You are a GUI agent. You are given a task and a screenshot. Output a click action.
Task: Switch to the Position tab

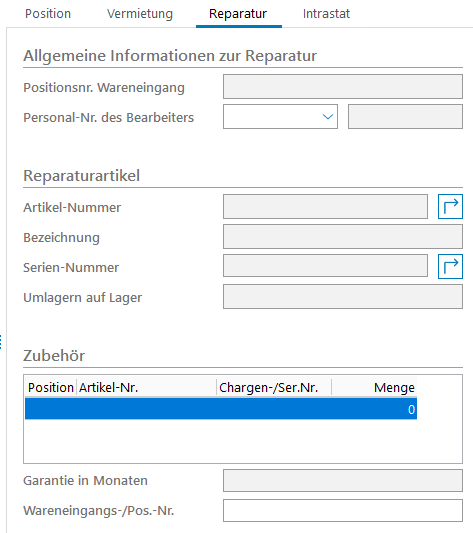[x=48, y=14]
